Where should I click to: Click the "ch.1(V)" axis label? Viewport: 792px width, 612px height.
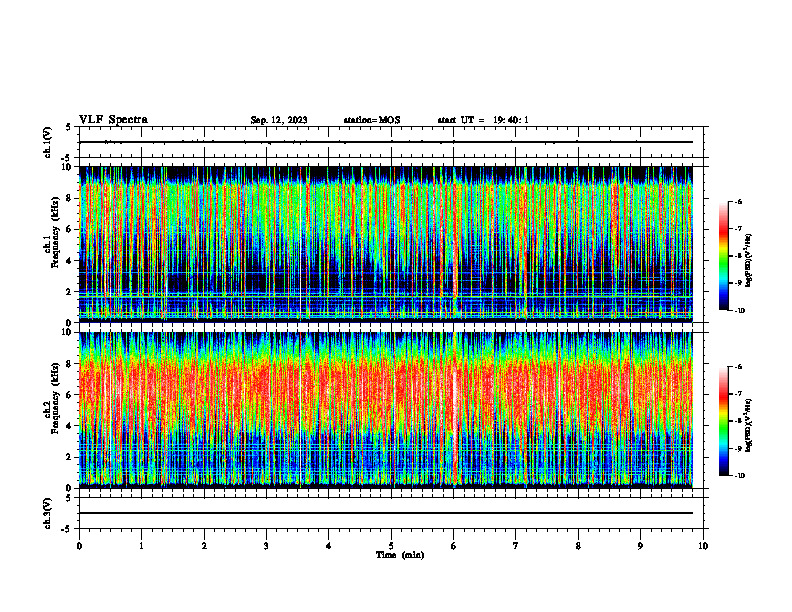click(x=48, y=142)
